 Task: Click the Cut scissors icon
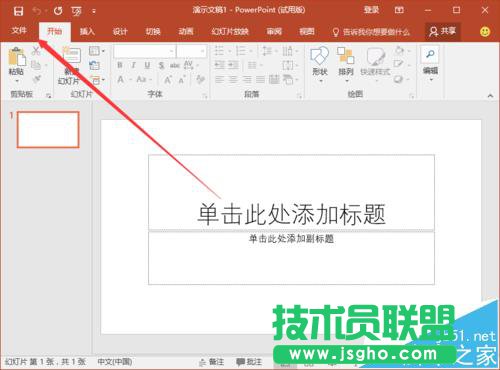[36, 51]
